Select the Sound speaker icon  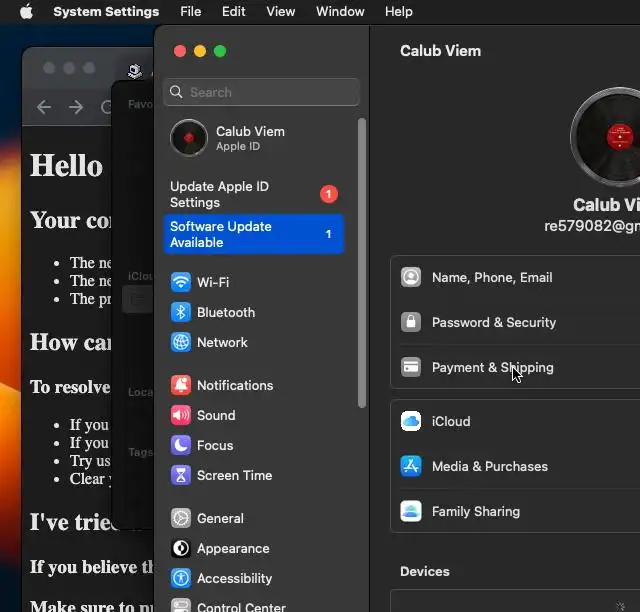(181, 415)
